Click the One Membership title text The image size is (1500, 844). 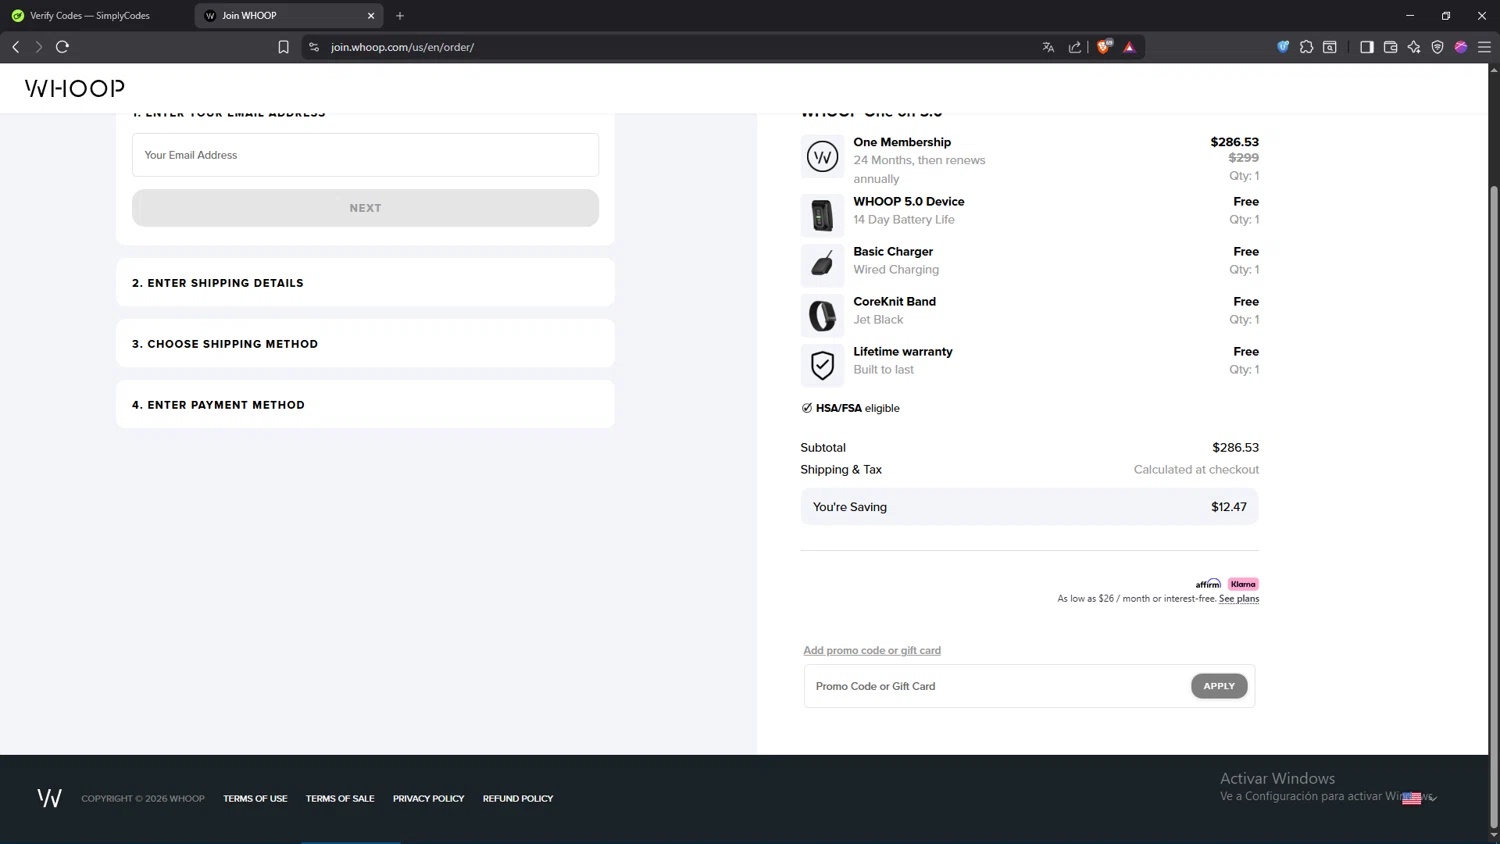[902, 142]
